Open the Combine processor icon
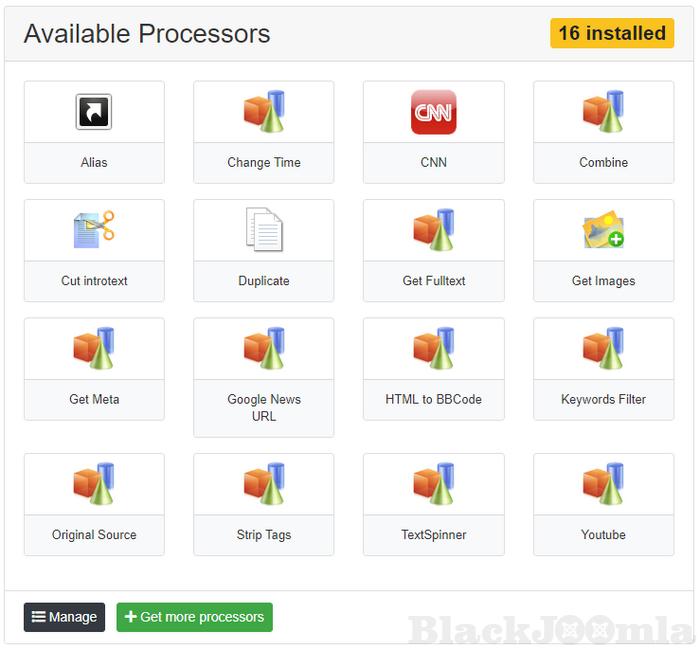The height and width of the screenshot is (650, 700). tap(603, 112)
